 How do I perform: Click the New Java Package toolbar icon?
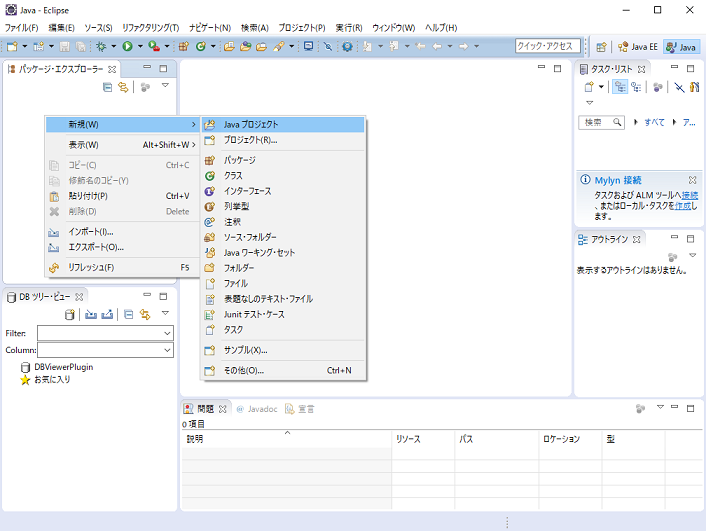click(x=184, y=46)
